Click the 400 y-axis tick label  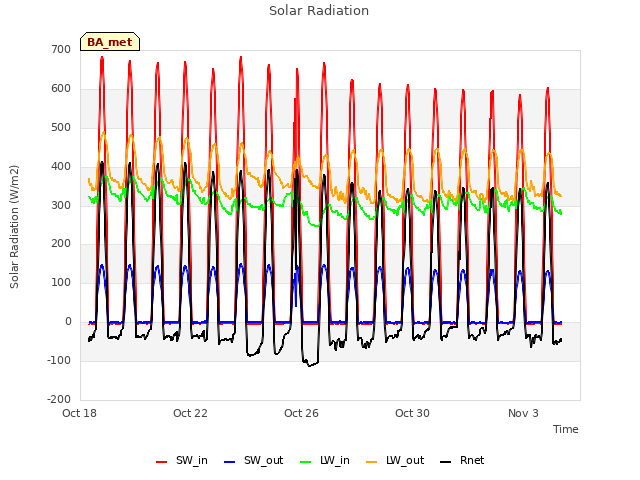coord(61,167)
